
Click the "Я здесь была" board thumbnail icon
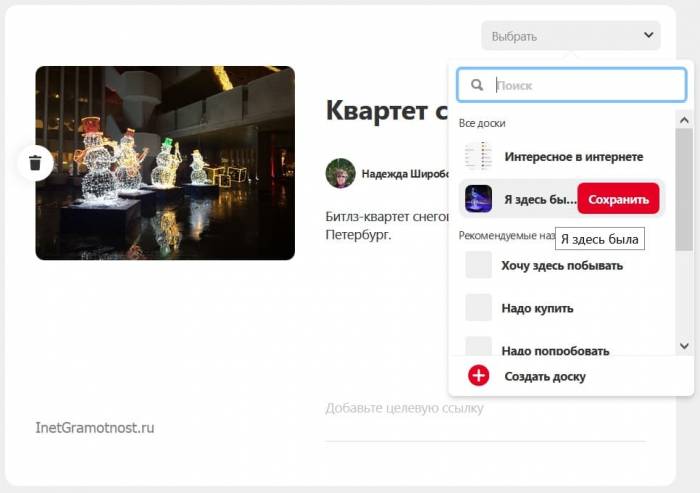(479, 199)
